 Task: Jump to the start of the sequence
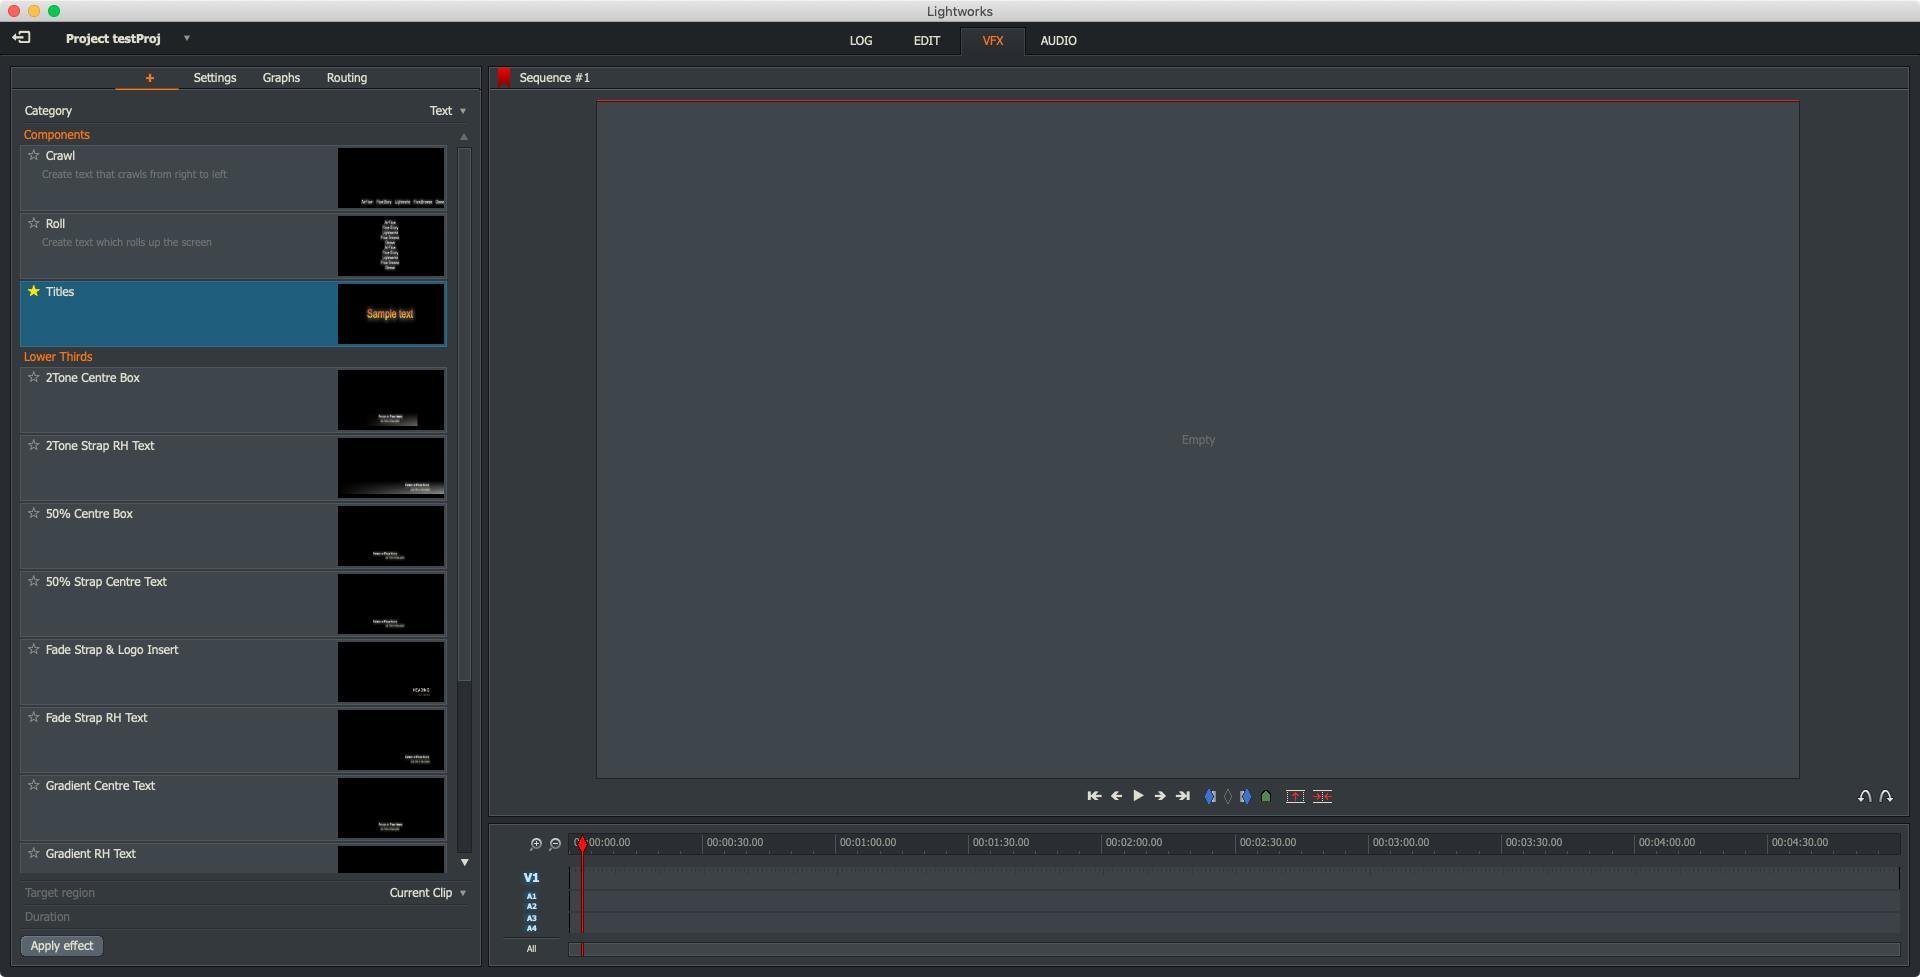point(1094,796)
